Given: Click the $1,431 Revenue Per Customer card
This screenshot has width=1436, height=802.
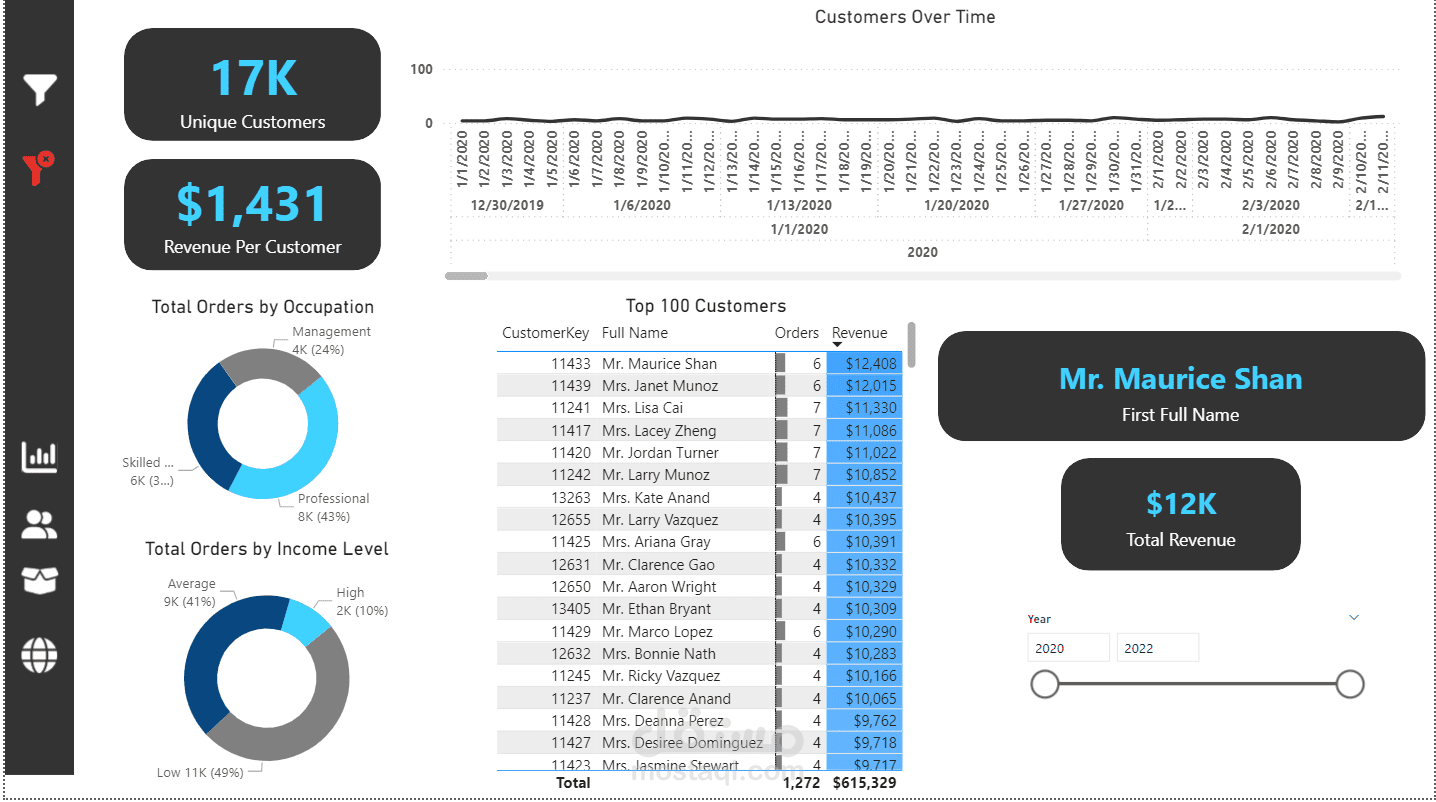Looking at the screenshot, I should (x=252, y=214).
